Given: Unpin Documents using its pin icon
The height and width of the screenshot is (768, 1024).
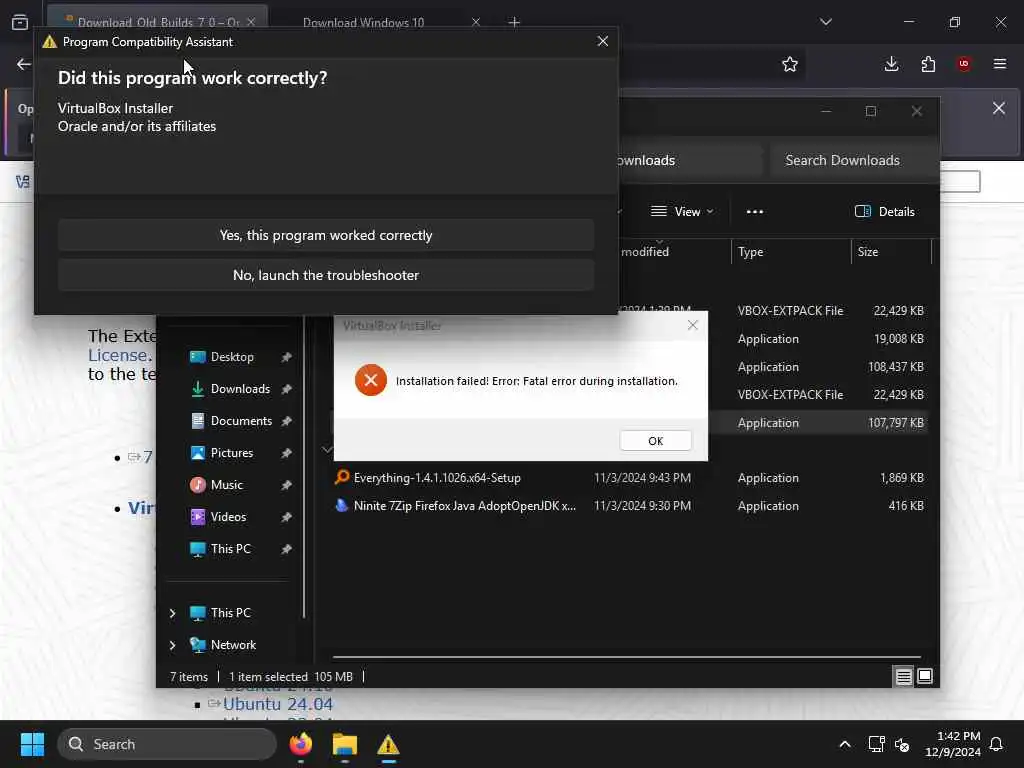Looking at the screenshot, I should tap(286, 421).
